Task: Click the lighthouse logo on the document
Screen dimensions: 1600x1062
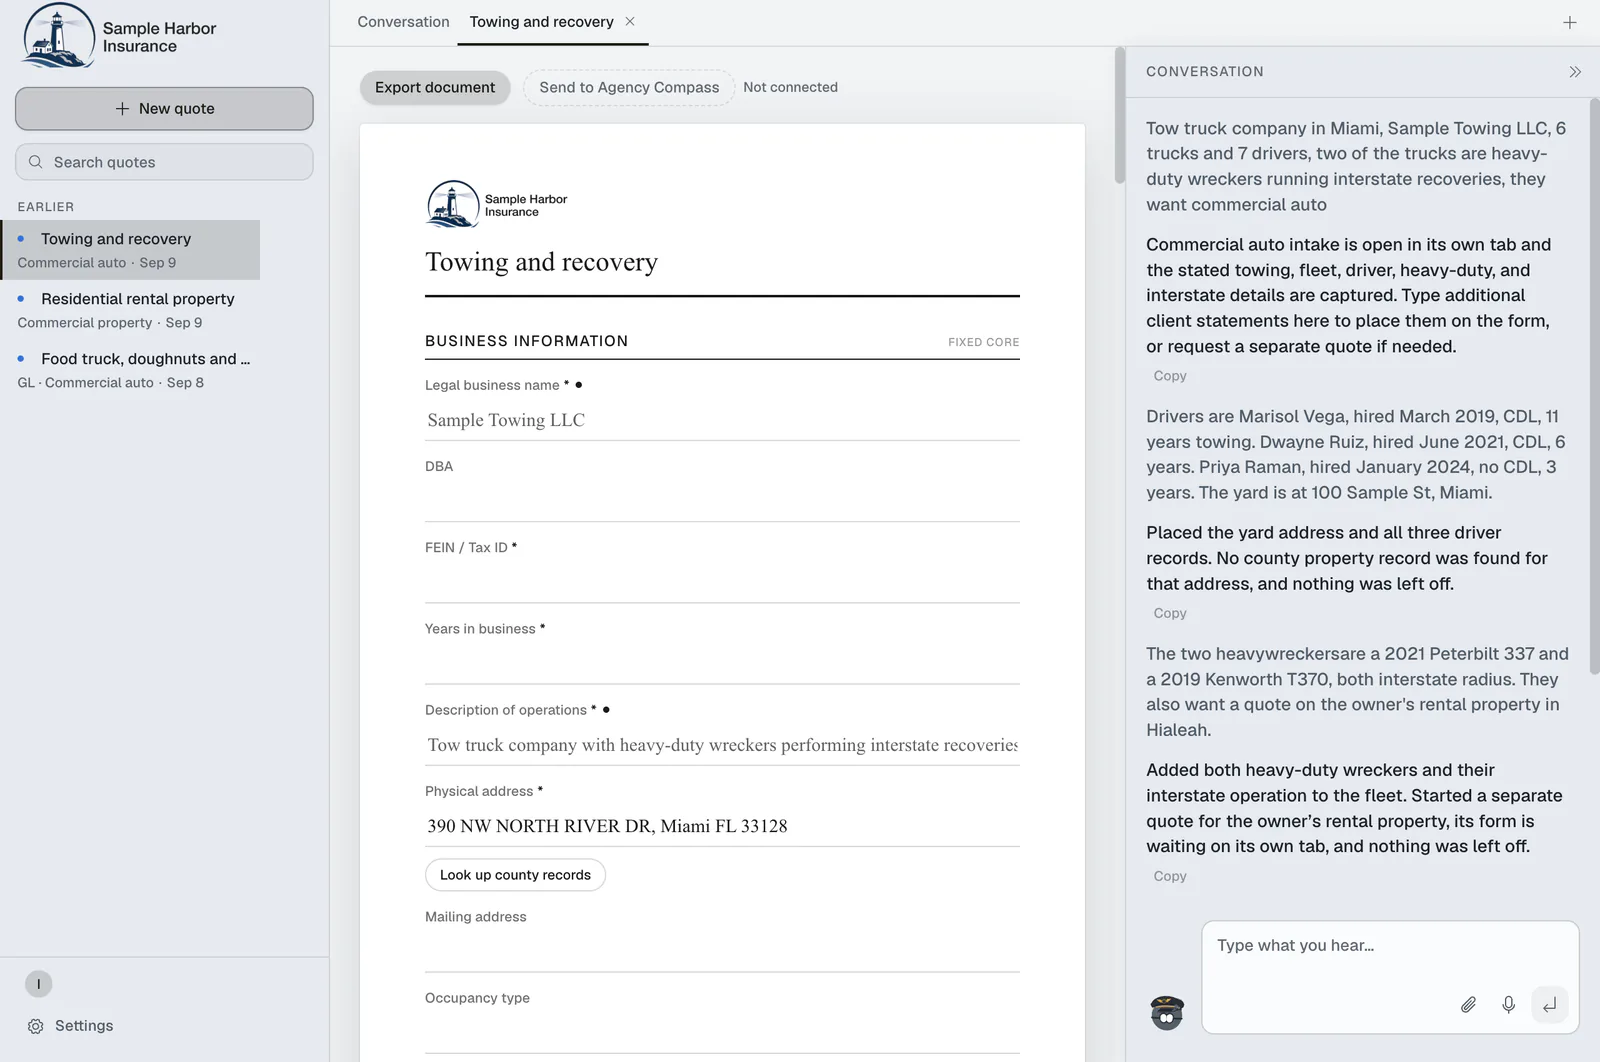Action: point(453,204)
